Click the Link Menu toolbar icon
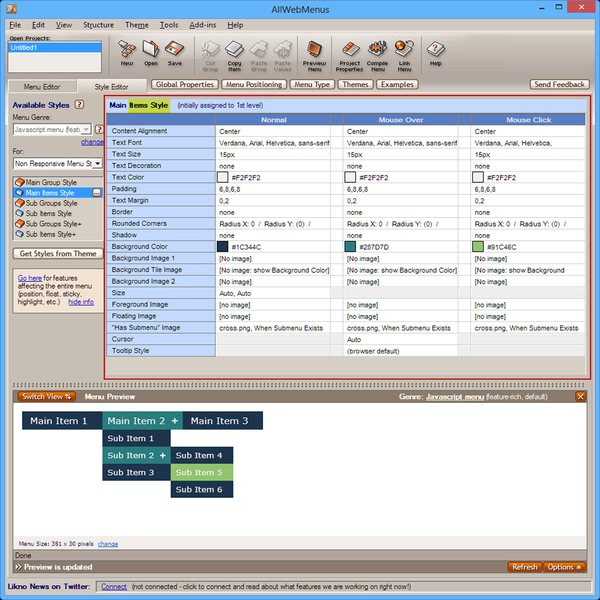 (x=404, y=56)
